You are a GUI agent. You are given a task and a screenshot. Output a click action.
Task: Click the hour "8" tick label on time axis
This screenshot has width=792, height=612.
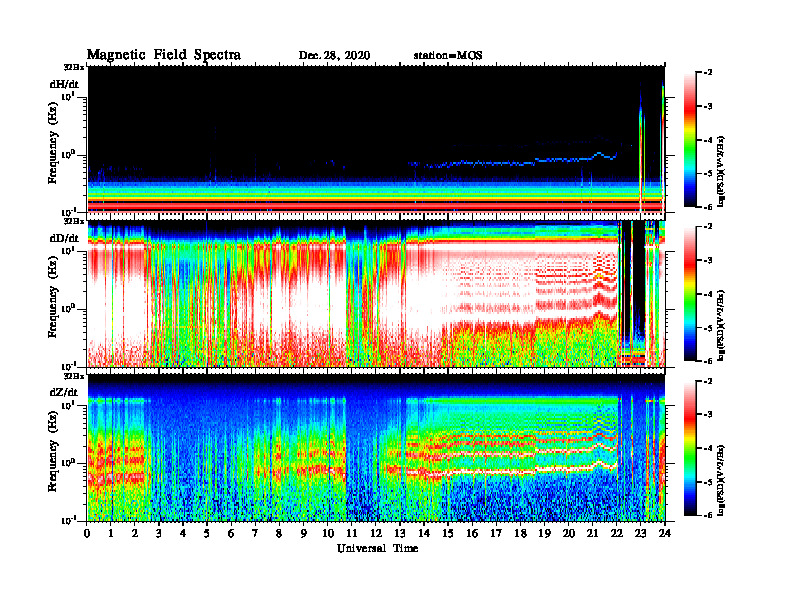(x=279, y=534)
